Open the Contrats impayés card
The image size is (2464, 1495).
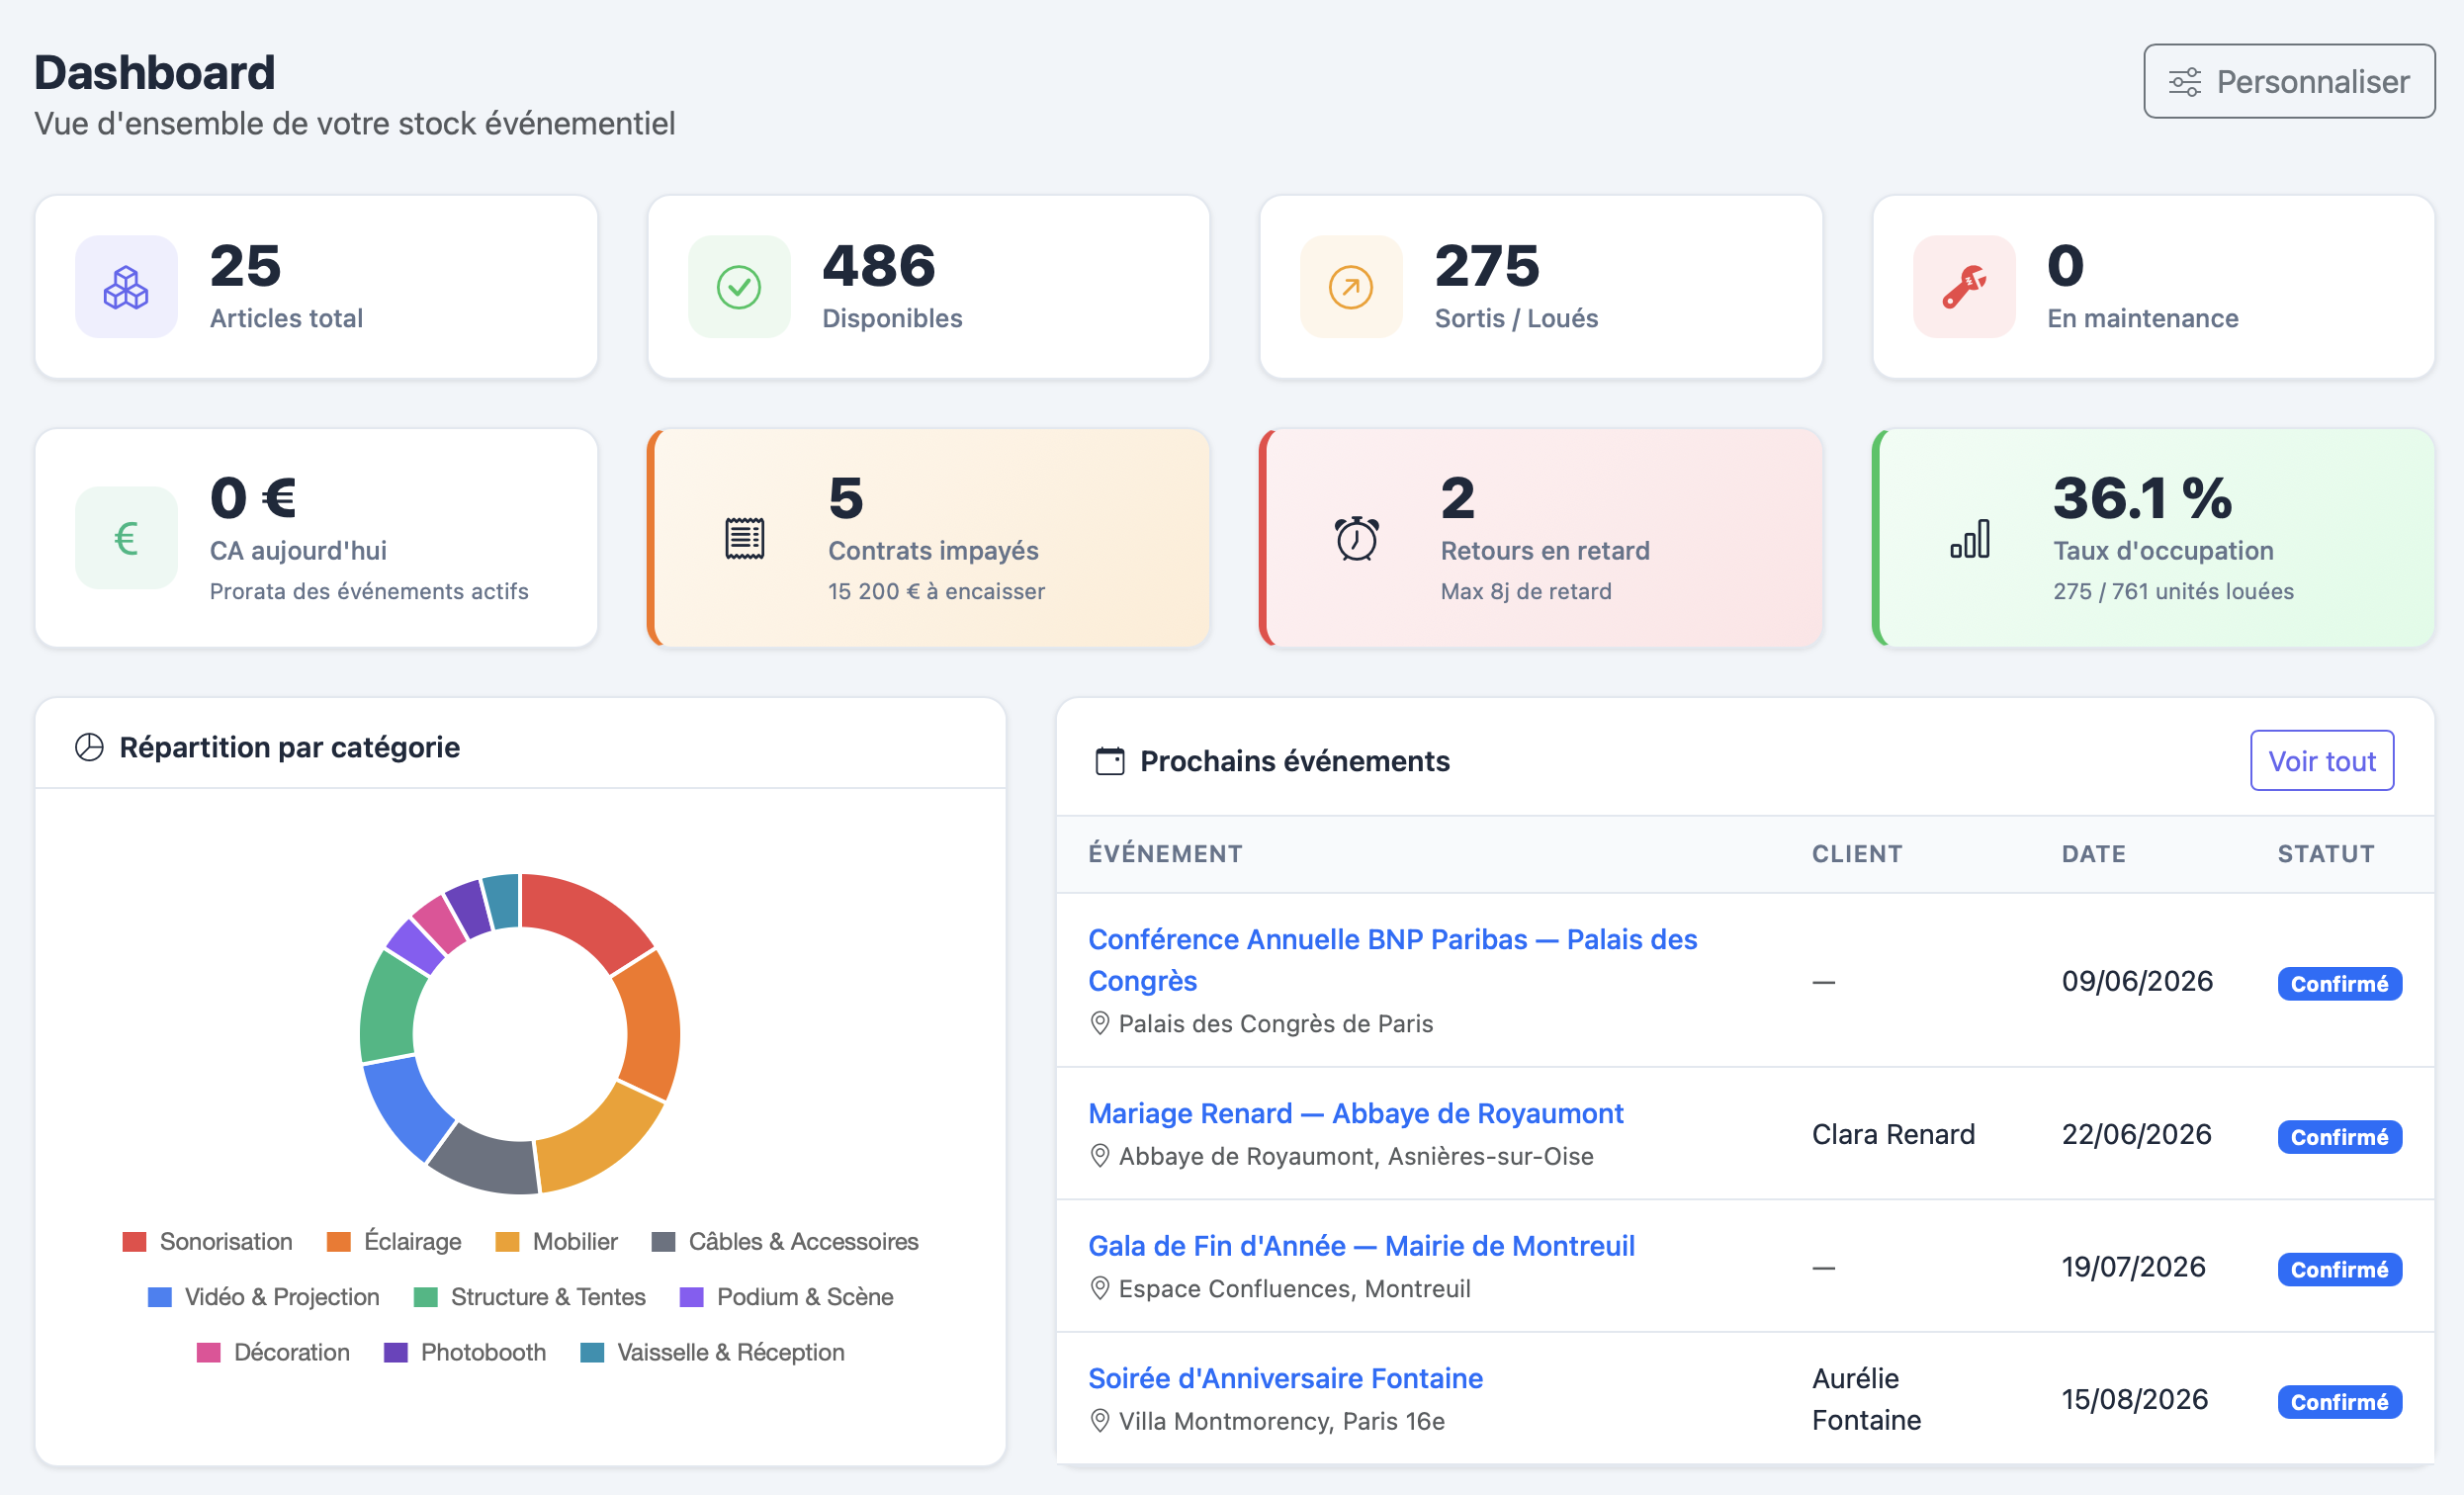coord(929,538)
